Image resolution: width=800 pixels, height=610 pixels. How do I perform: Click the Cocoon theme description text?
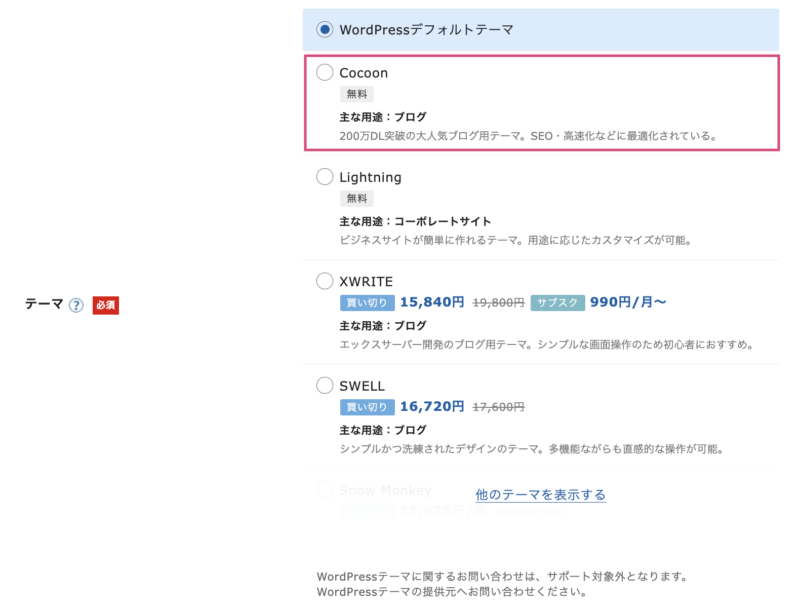coord(528,136)
